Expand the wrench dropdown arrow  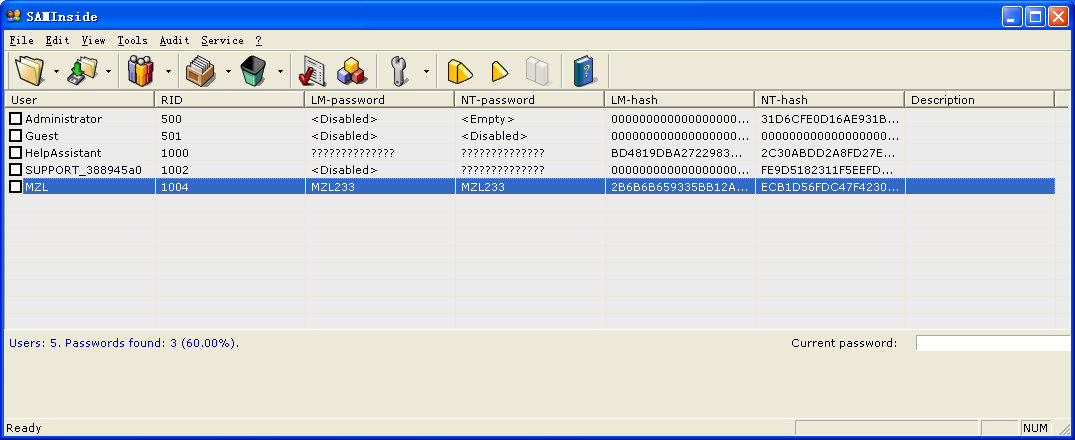426,71
